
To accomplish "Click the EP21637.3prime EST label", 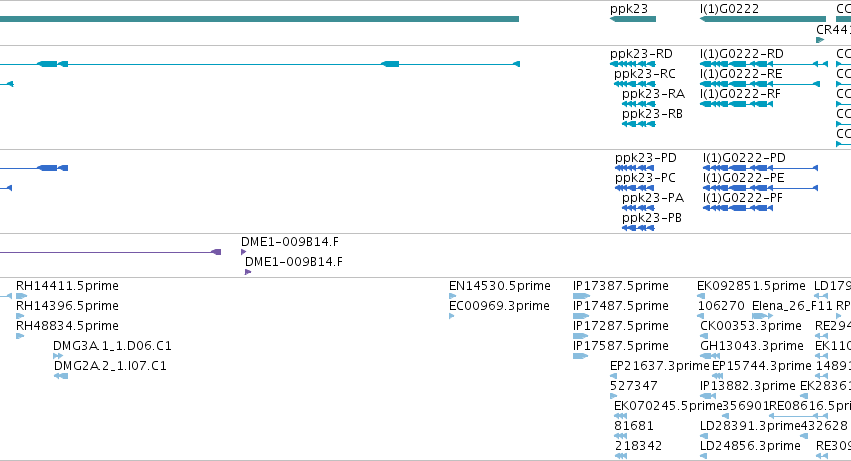I will coord(660,366).
